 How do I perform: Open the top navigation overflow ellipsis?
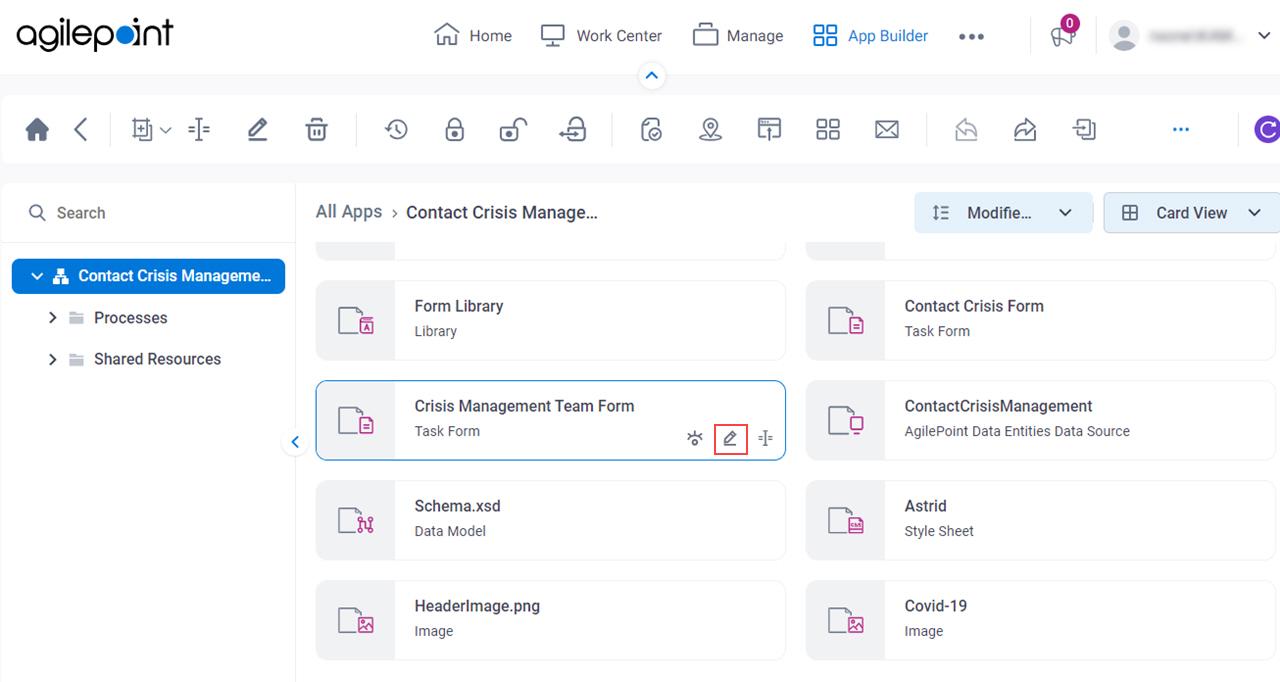coord(971,36)
